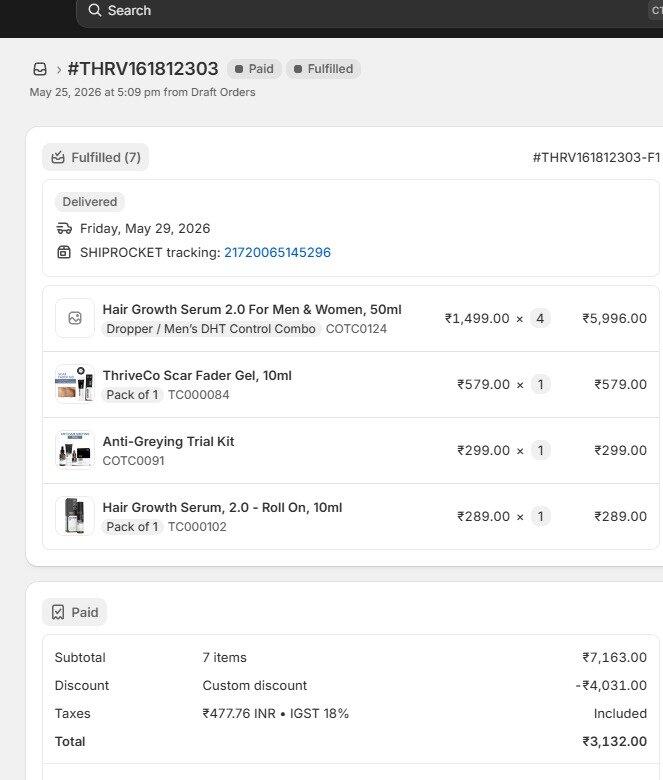Click the Paid status badge beside order number
The width and height of the screenshot is (663, 780).
254,69
